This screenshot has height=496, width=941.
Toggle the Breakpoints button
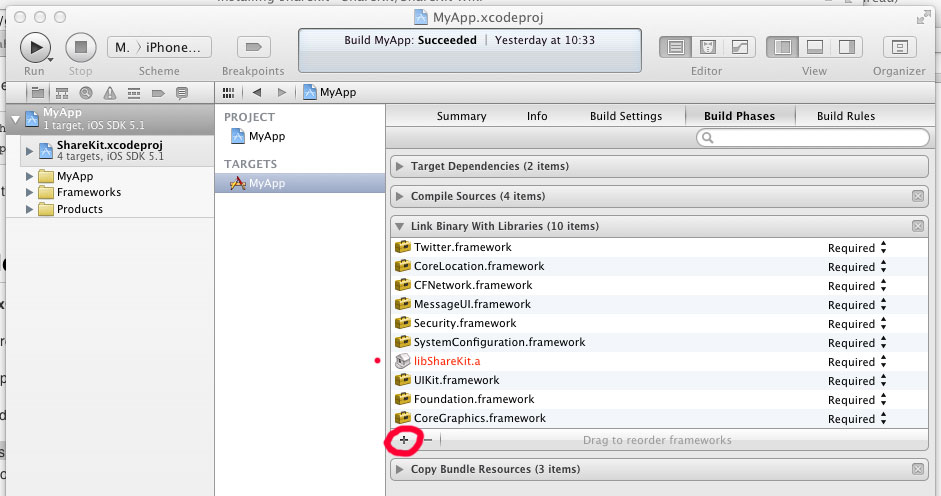[253, 47]
